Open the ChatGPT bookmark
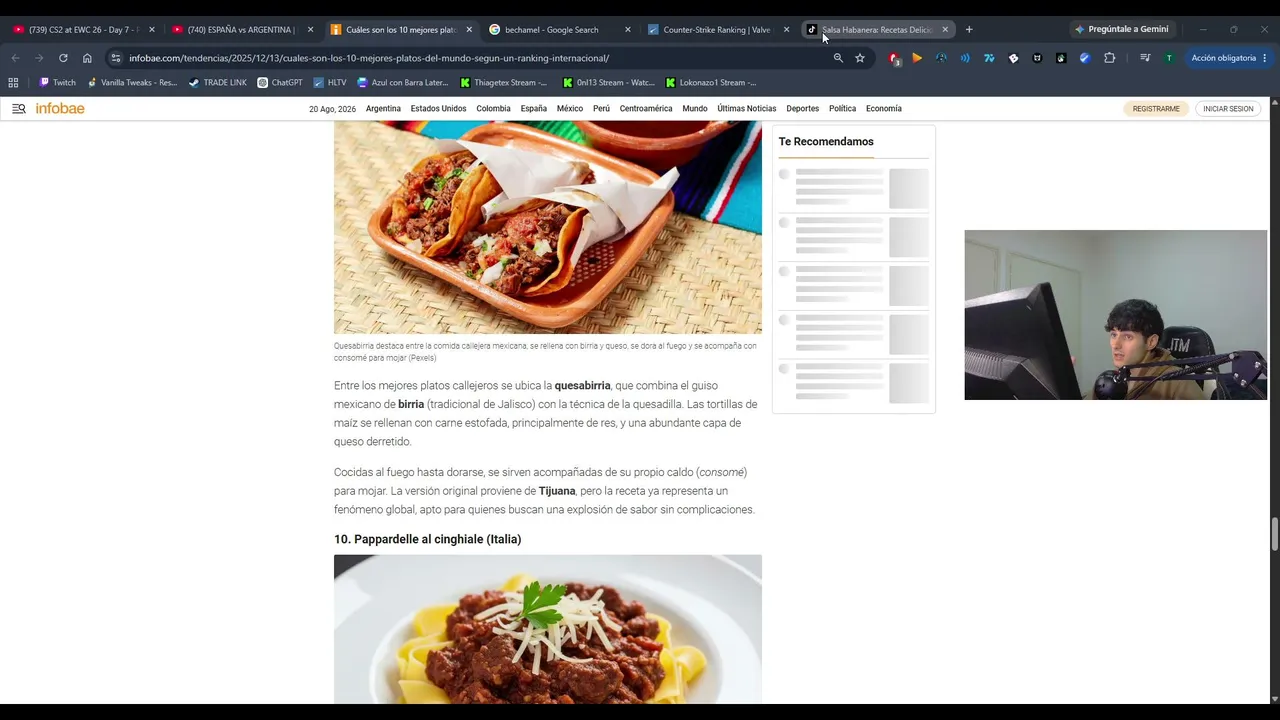This screenshot has width=1280, height=720. coord(280,82)
